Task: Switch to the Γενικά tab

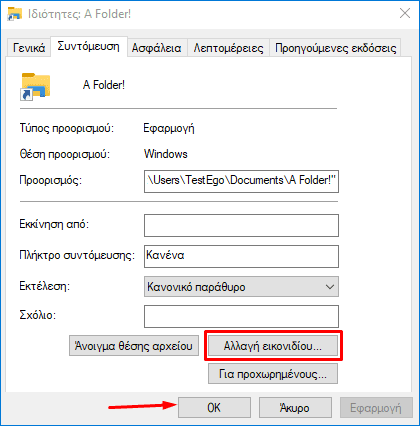Action: pos(29,48)
